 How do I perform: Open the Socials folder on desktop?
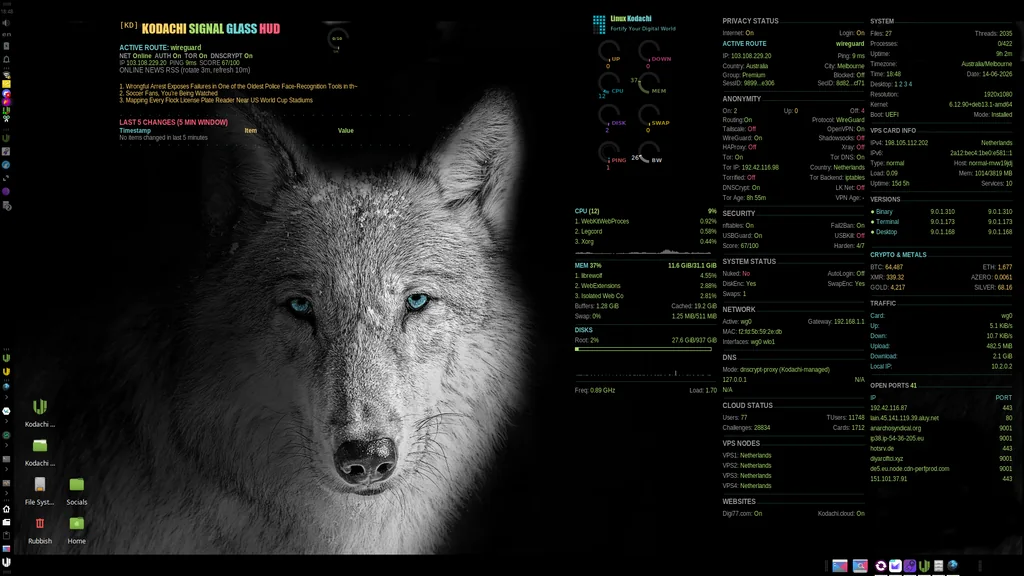click(76, 490)
